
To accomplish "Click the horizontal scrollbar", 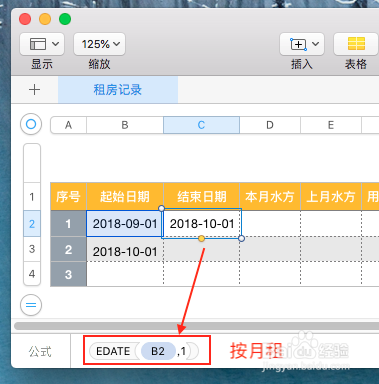I will click(x=196, y=326).
